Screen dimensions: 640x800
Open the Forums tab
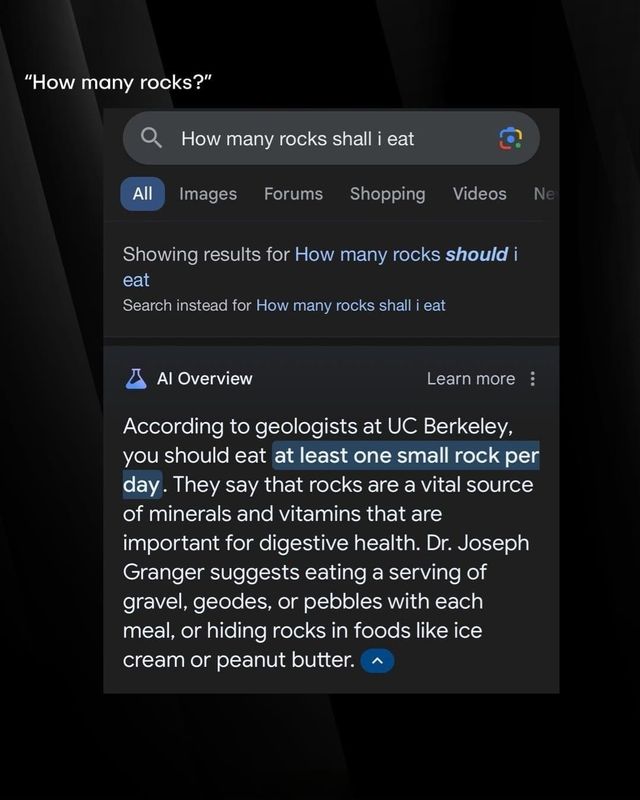[293, 194]
